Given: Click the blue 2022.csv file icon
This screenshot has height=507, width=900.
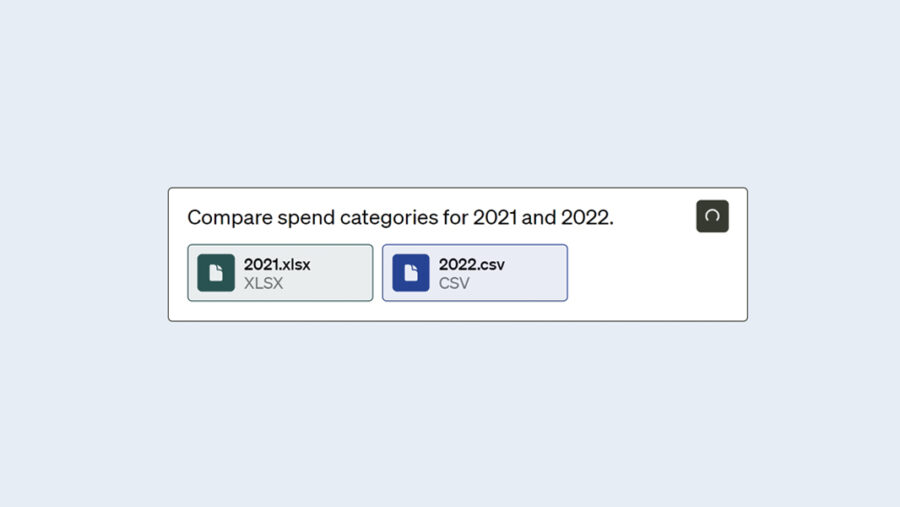Looking at the screenshot, I should (x=410, y=273).
